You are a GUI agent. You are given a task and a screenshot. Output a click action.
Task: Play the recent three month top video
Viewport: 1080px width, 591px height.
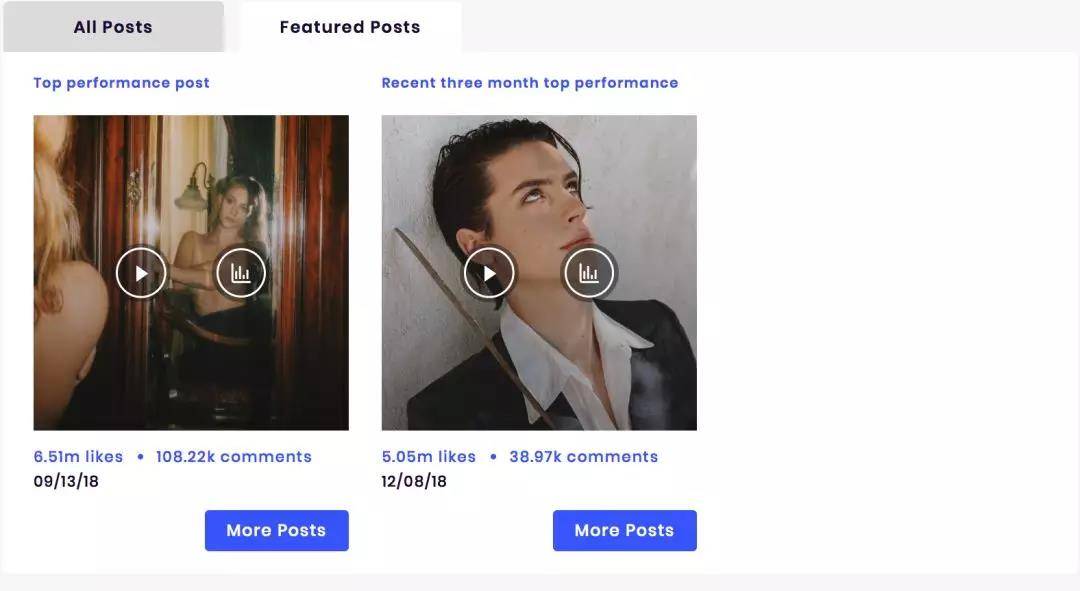489,273
